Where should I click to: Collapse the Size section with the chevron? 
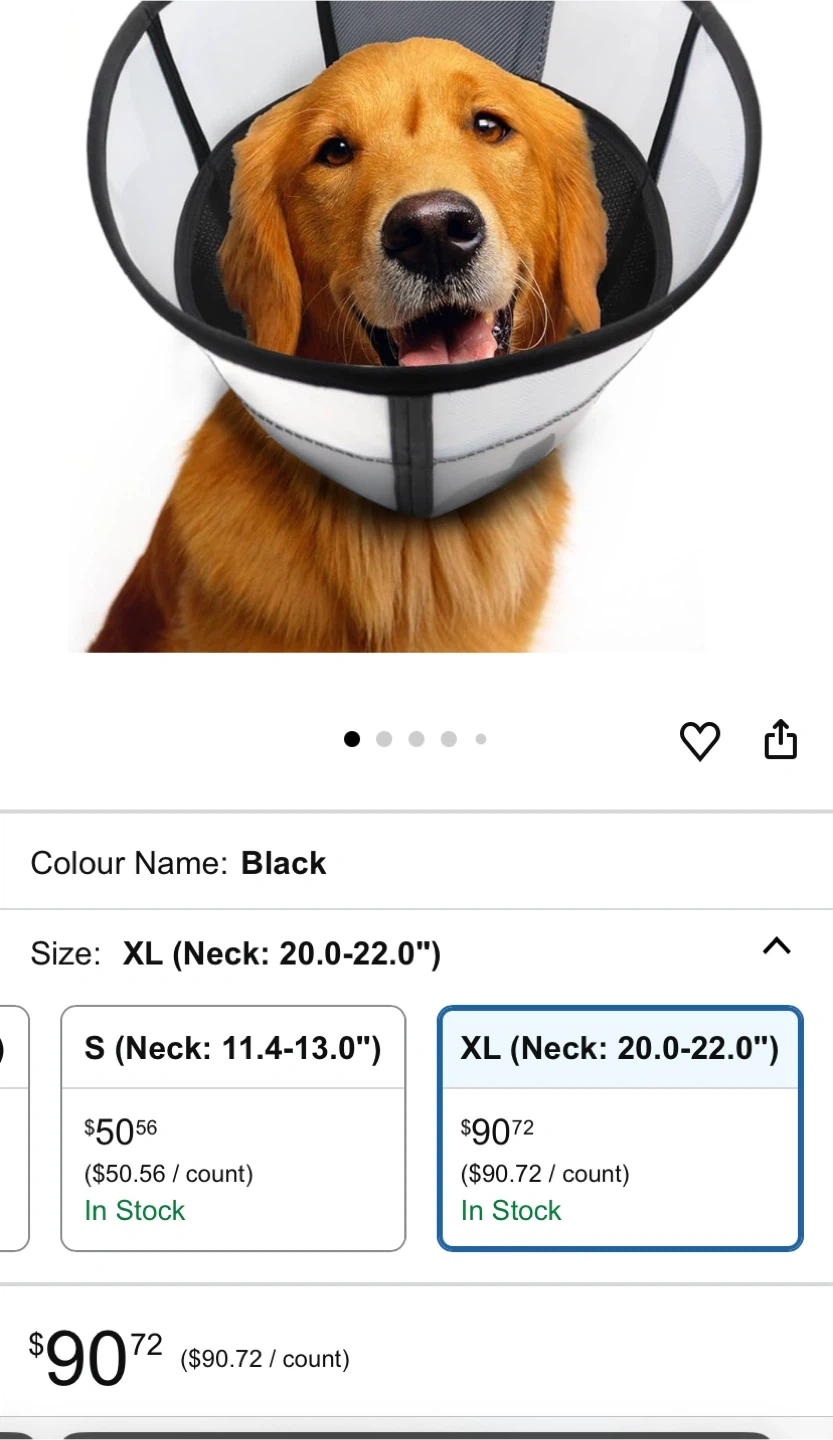click(x=777, y=946)
